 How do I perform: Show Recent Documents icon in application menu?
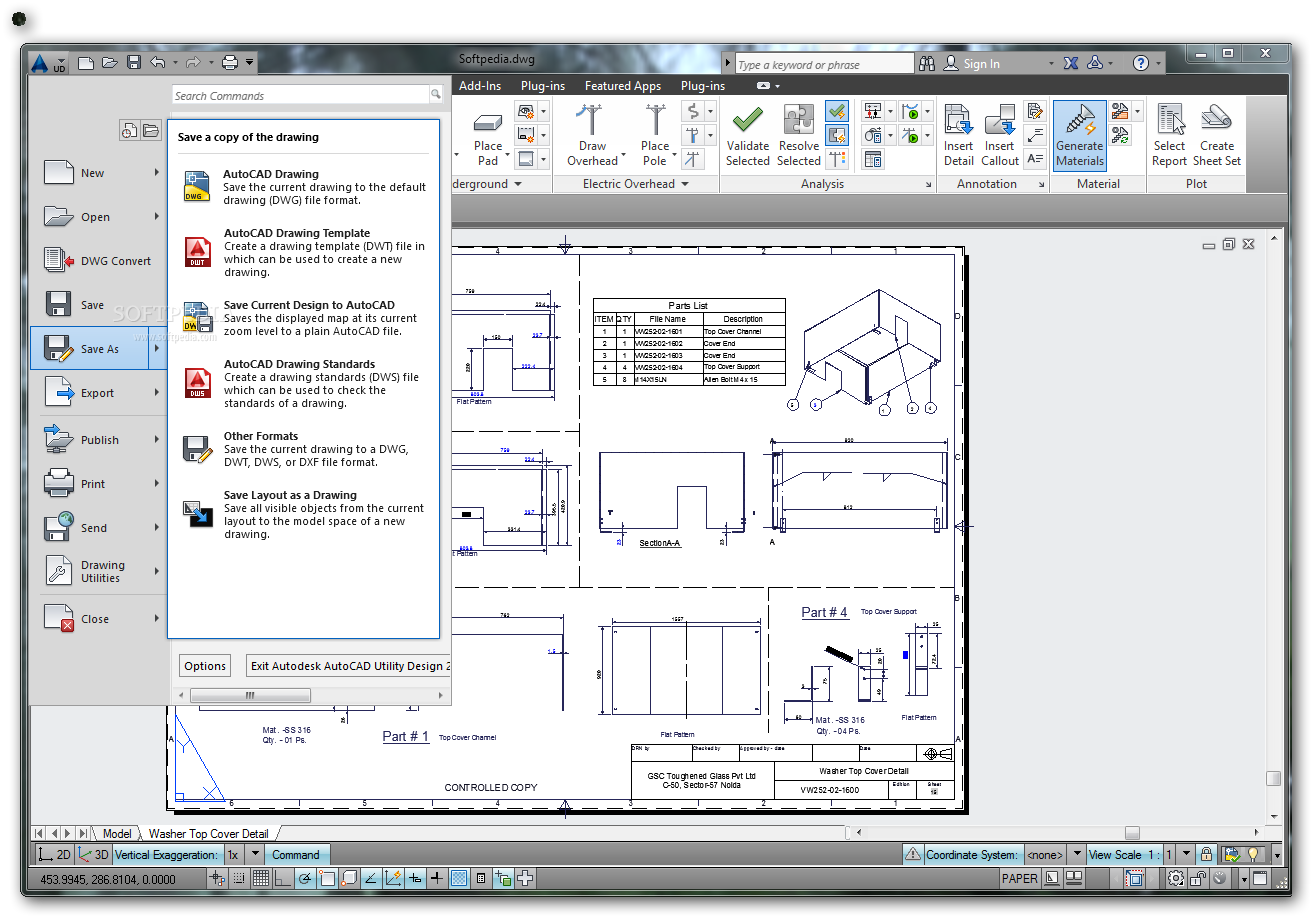click(x=129, y=130)
